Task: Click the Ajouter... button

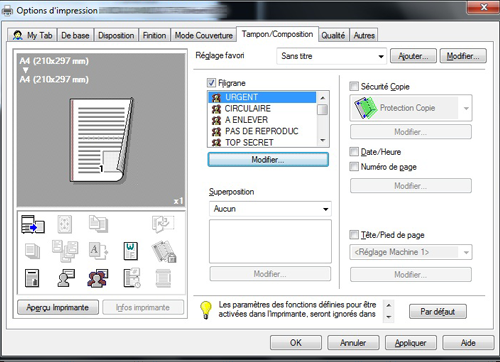Action: tap(413, 56)
